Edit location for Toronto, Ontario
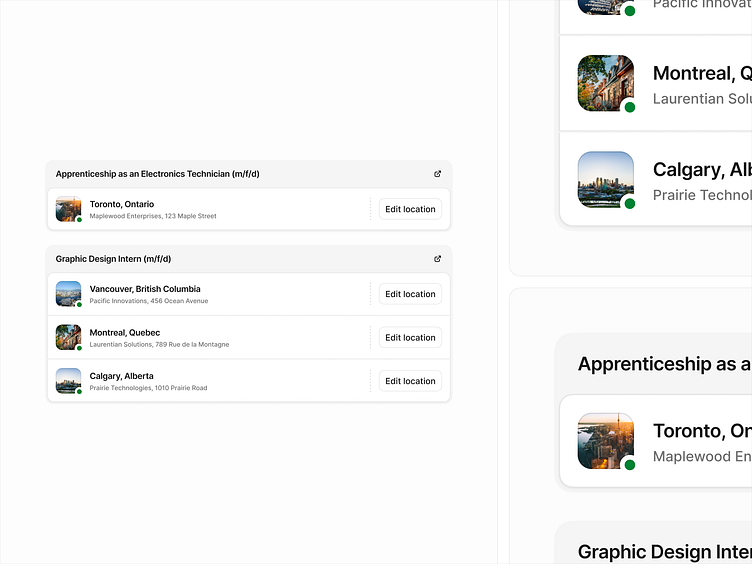Screen dimensions: 752x564 pos(410,209)
